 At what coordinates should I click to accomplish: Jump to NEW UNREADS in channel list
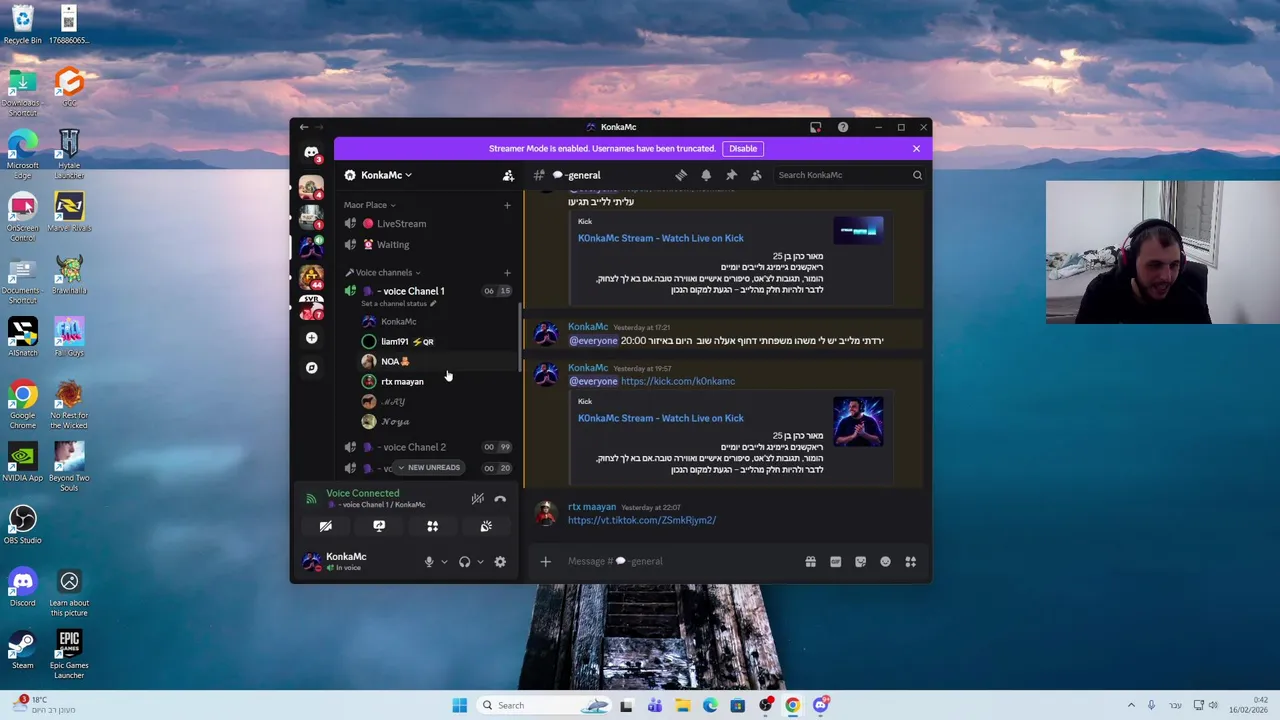tap(428, 467)
